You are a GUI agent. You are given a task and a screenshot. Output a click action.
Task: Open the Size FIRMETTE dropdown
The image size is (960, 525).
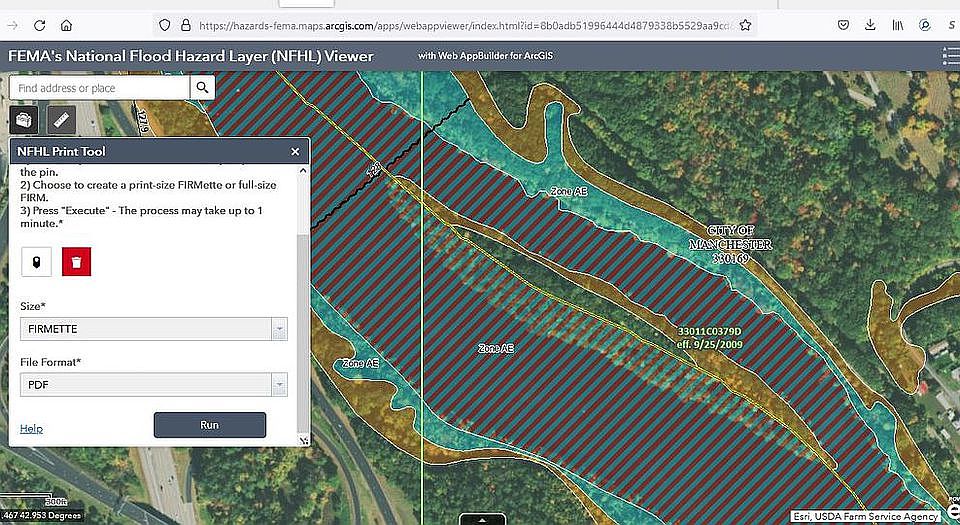[x=154, y=329]
